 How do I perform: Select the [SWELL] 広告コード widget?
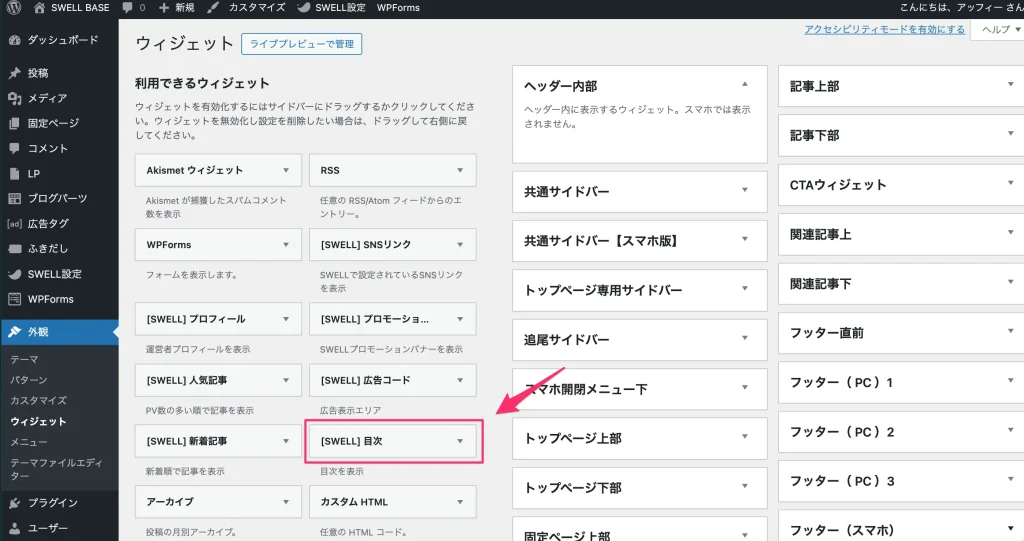(392, 380)
